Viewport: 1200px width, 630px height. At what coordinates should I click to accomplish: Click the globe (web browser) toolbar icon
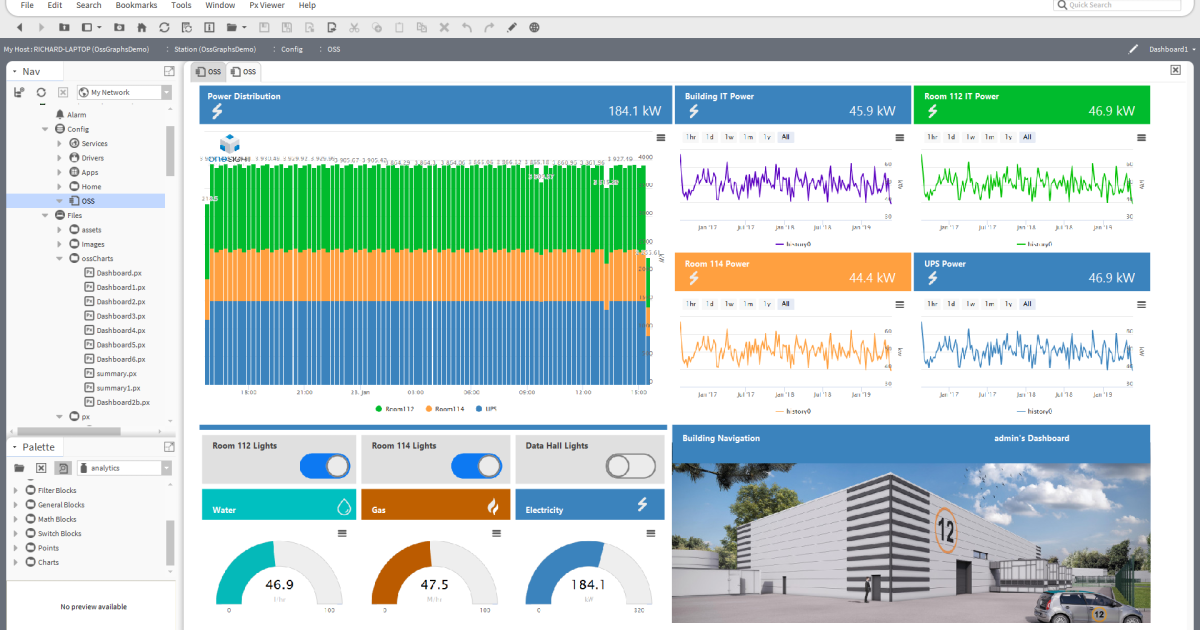534,27
